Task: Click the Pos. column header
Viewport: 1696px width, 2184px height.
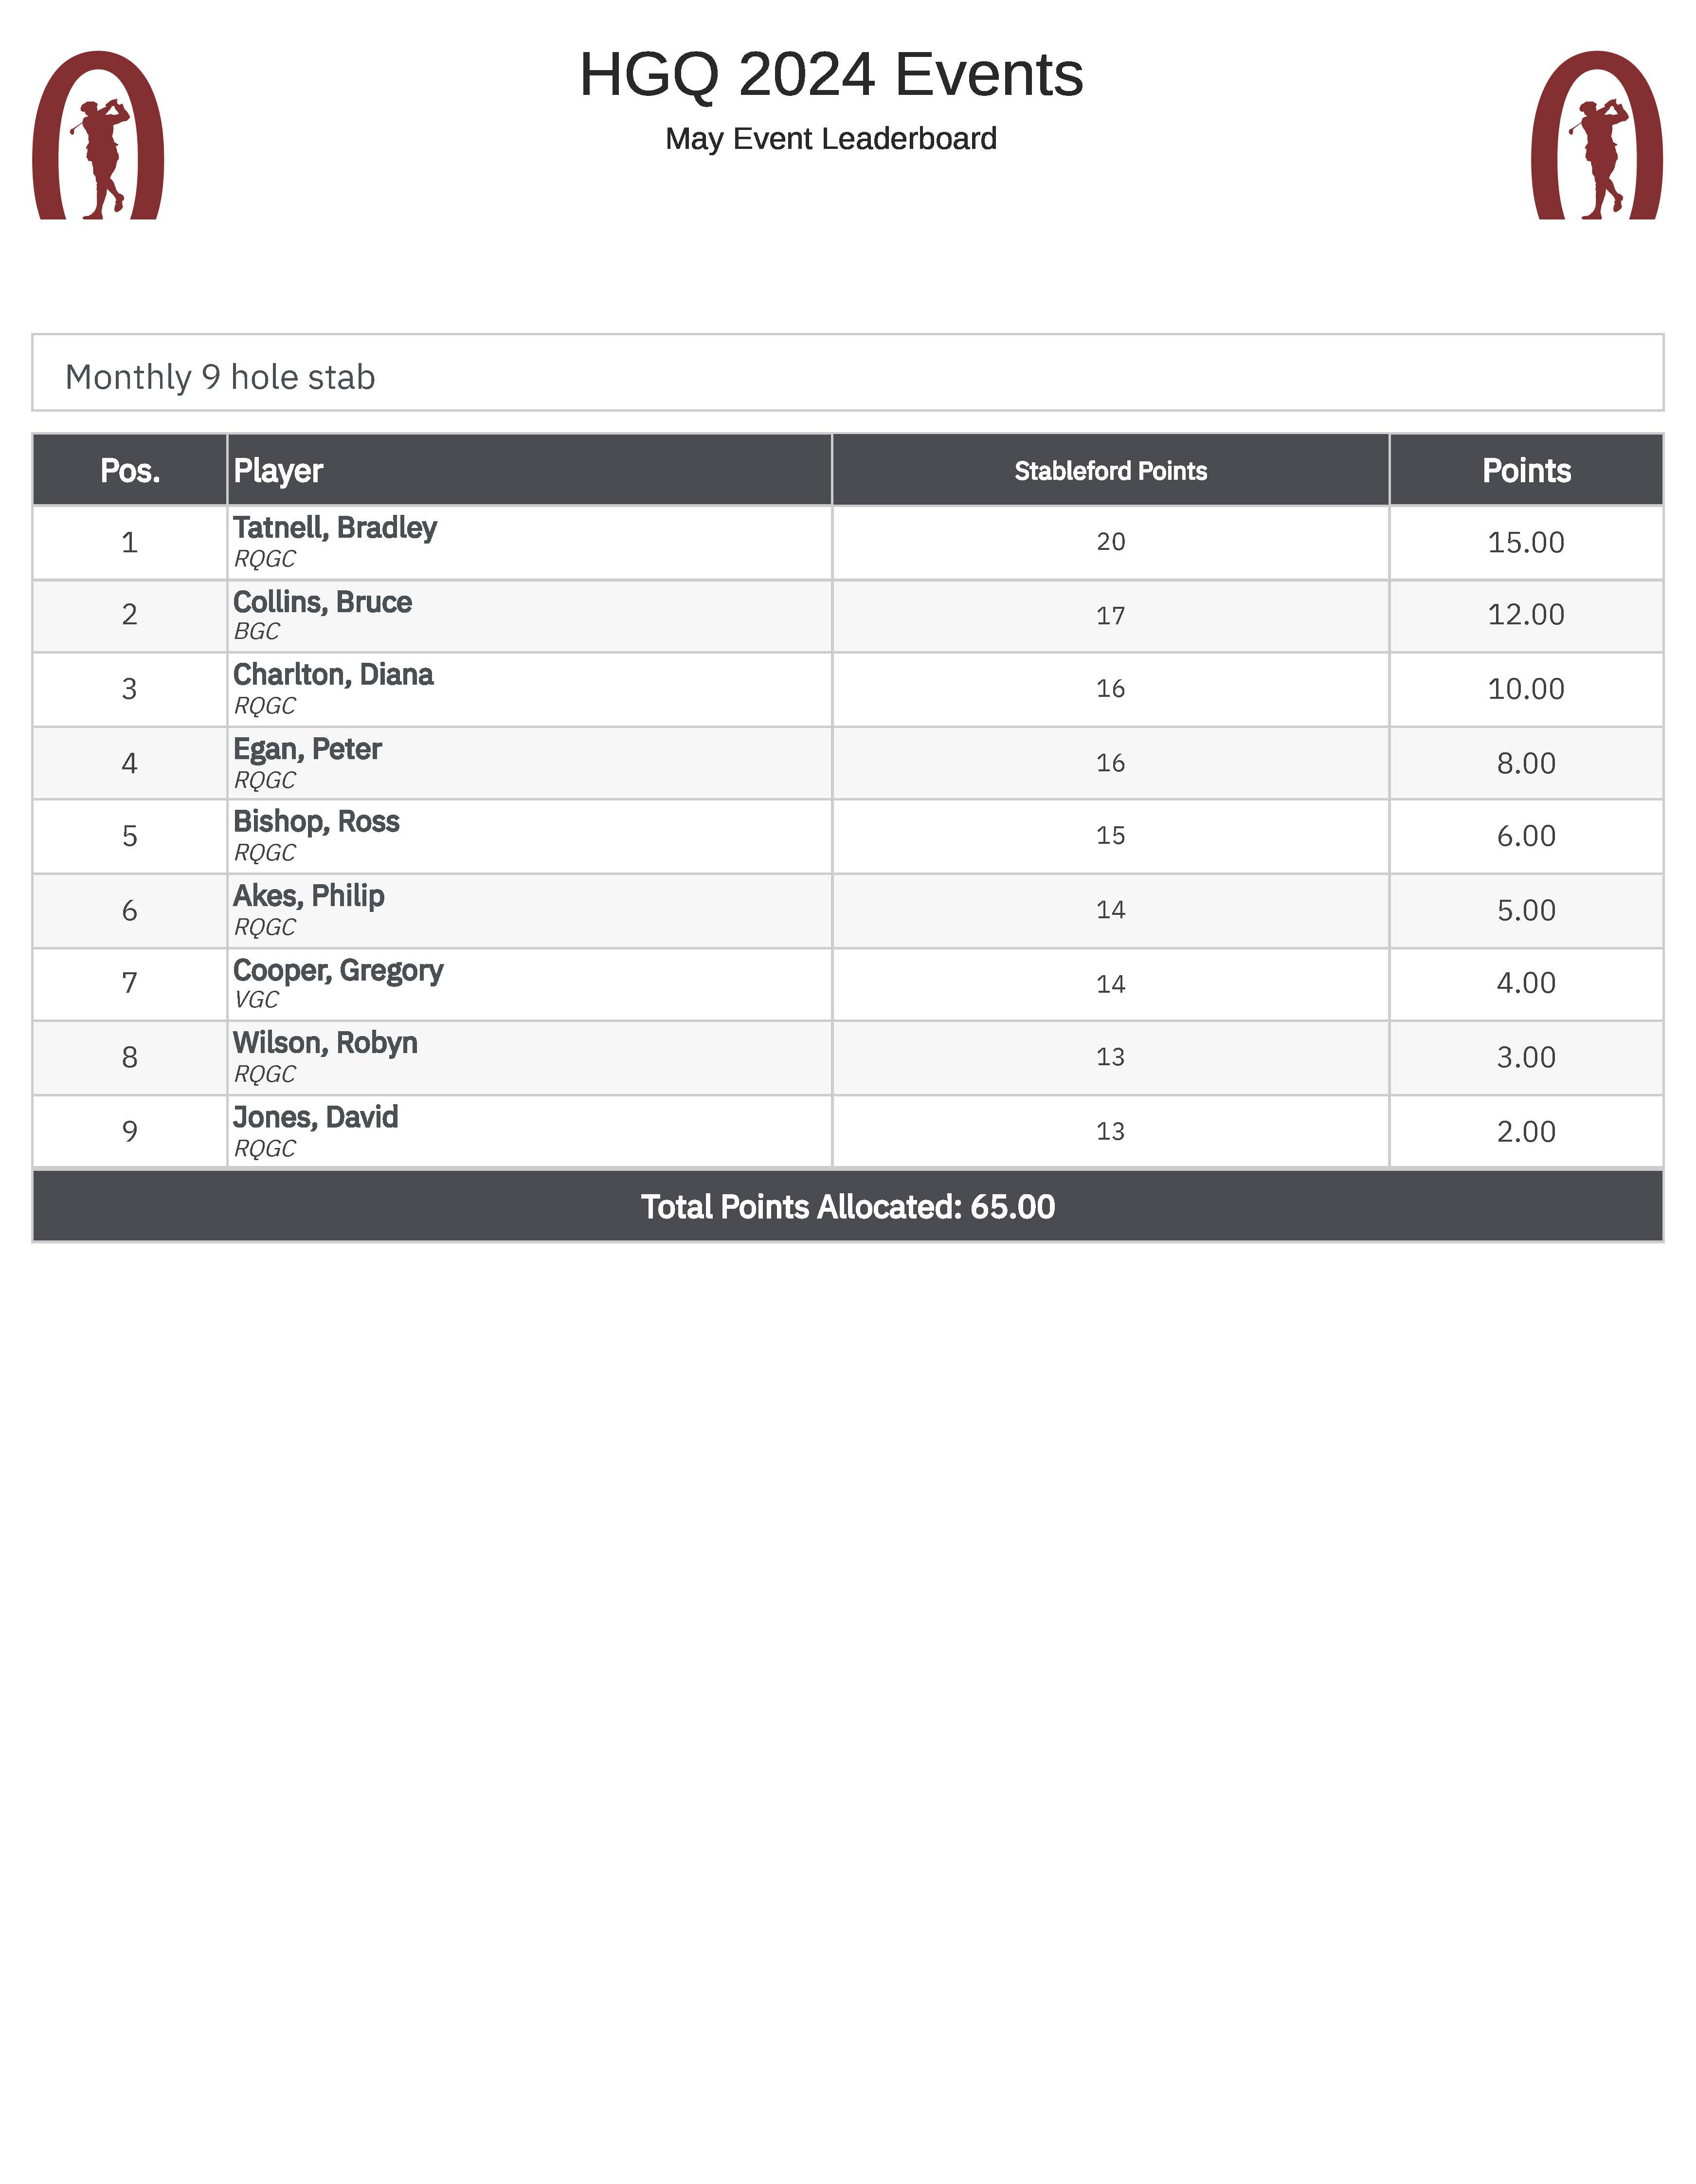Action: coord(130,471)
